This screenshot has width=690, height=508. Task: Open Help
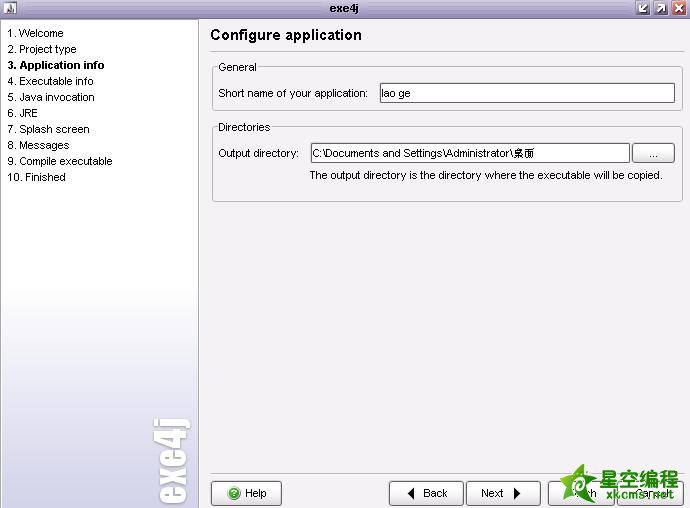pyautogui.click(x=246, y=493)
